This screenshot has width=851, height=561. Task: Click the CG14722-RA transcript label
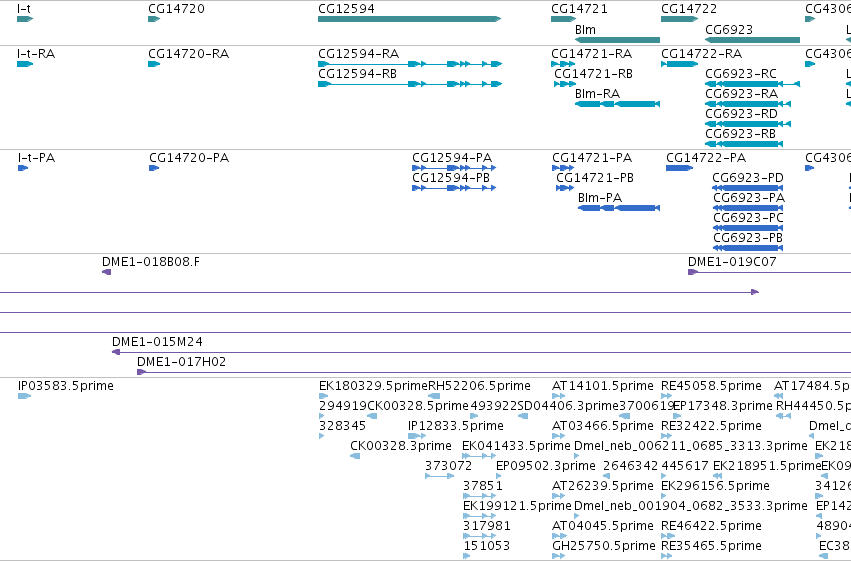point(702,54)
